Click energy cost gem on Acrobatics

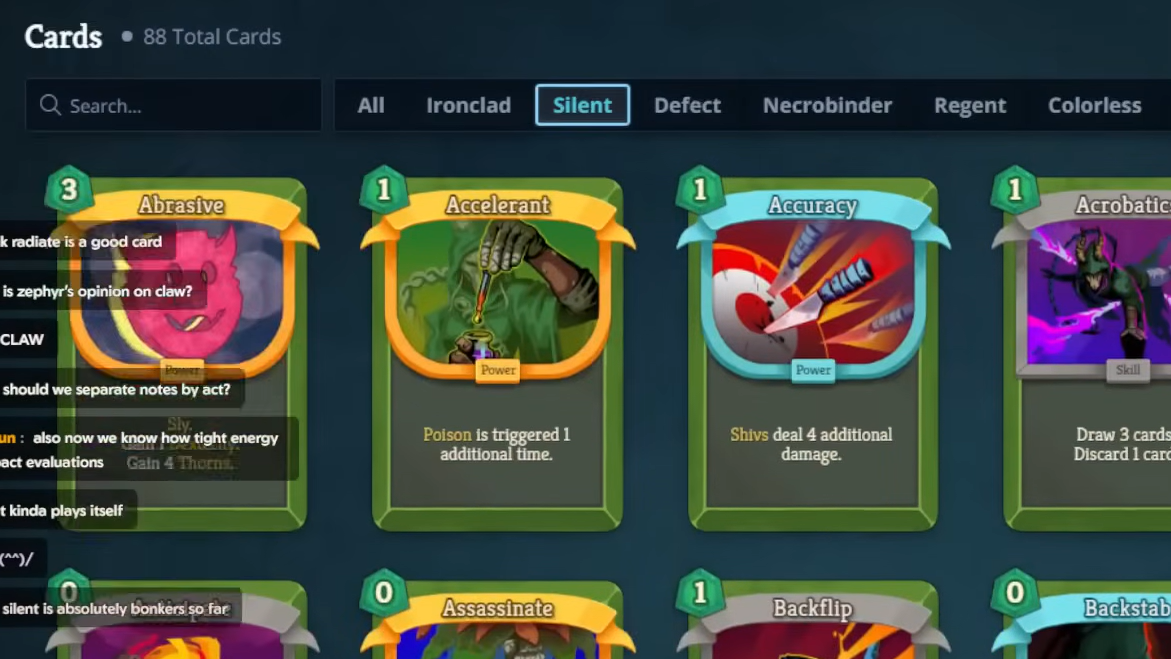[x=1015, y=190]
